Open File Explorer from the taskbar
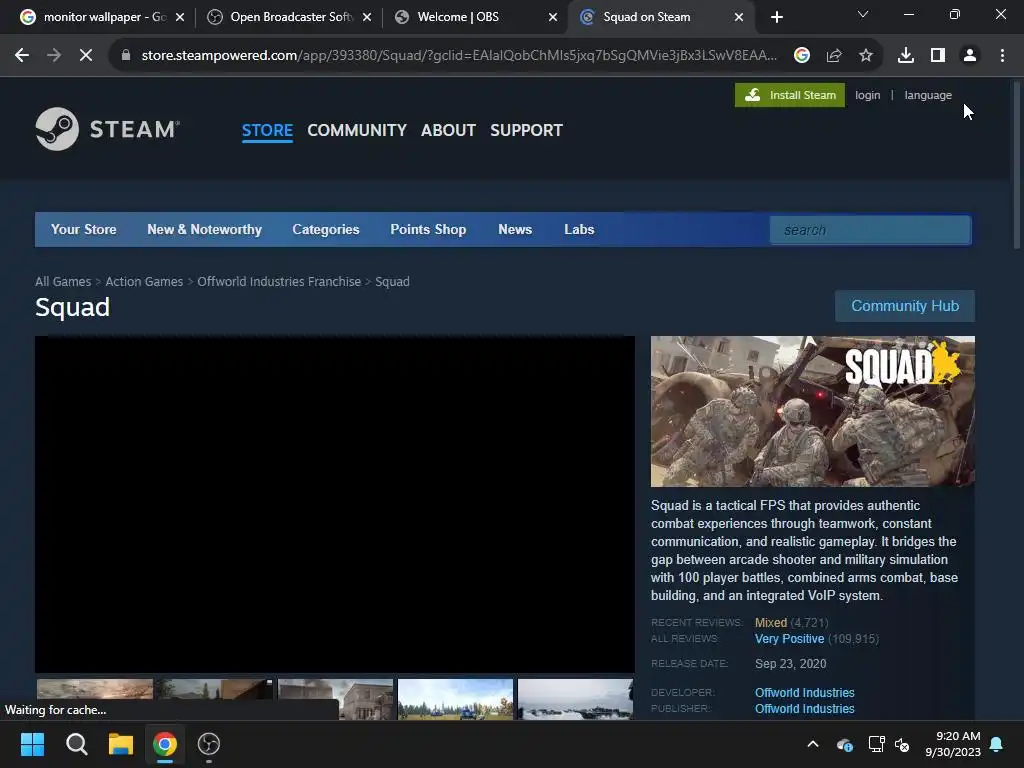This screenshot has height=768, width=1024. 121,744
